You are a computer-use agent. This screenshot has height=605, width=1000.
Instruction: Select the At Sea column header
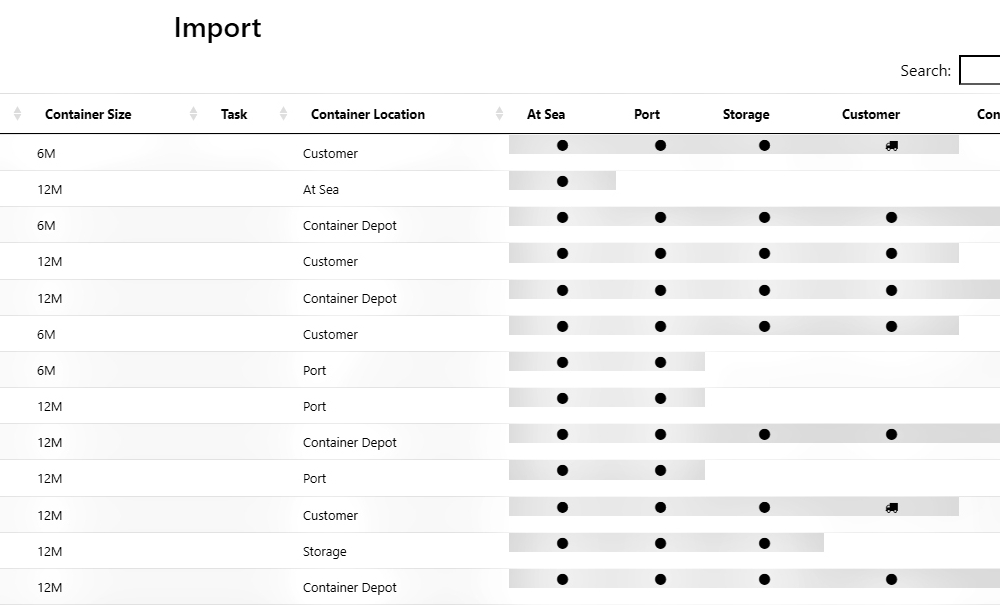click(546, 114)
